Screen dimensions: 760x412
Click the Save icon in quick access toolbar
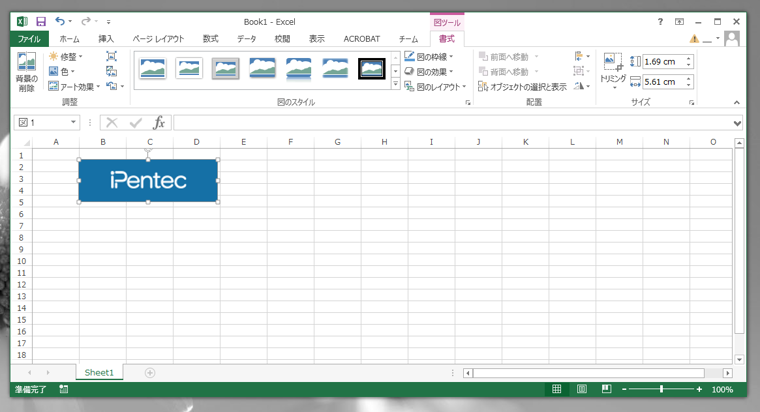click(x=41, y=21)
